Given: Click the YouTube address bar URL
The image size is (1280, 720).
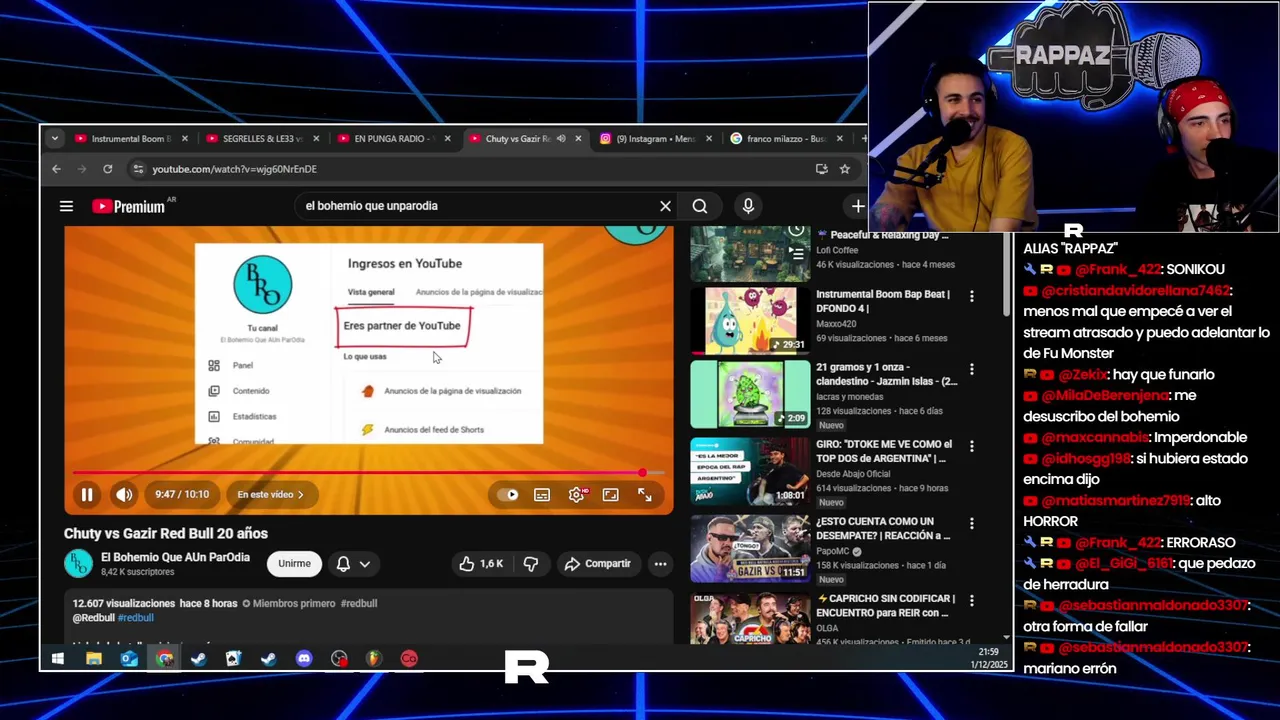Looking at the screenshot, I should (x=234, y=169).
